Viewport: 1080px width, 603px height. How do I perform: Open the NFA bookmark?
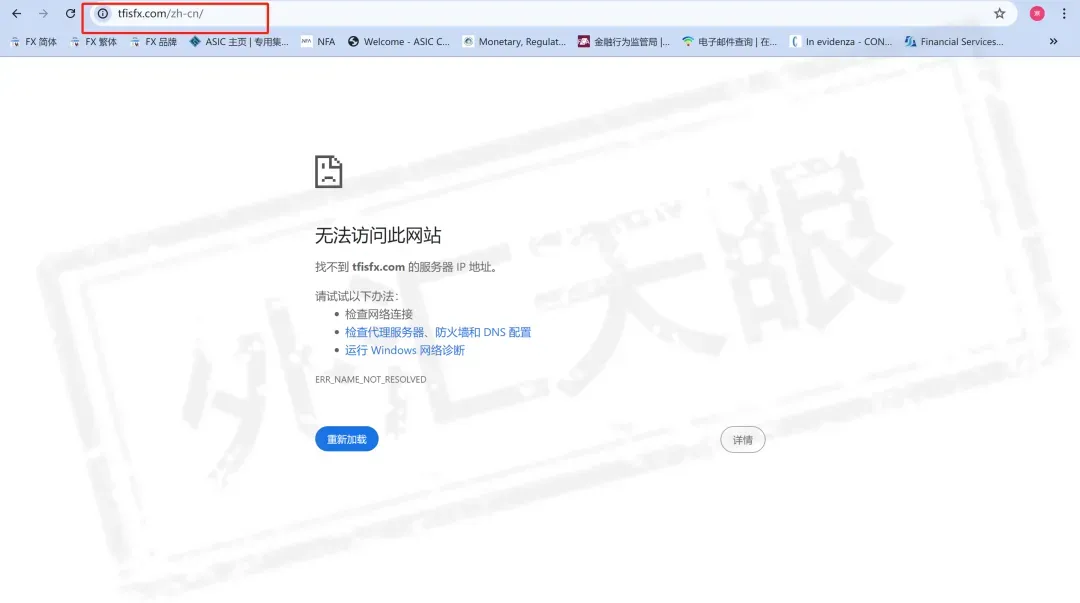pos(318,41)
